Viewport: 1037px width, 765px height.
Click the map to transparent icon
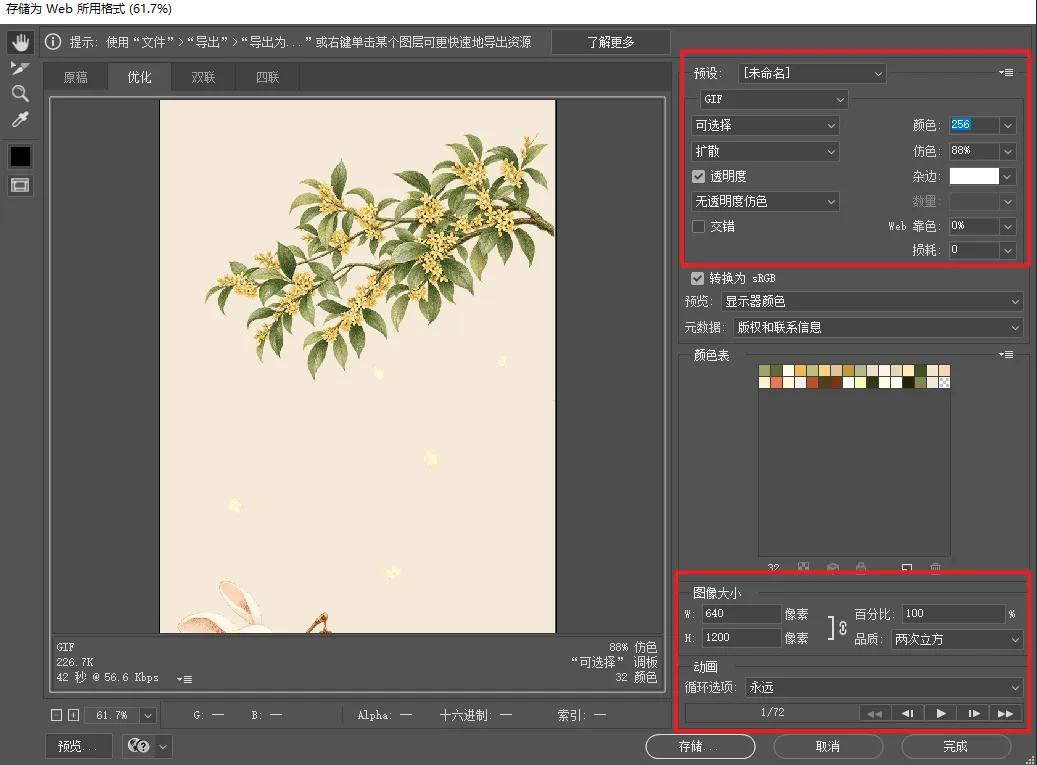tap(804, 567)
